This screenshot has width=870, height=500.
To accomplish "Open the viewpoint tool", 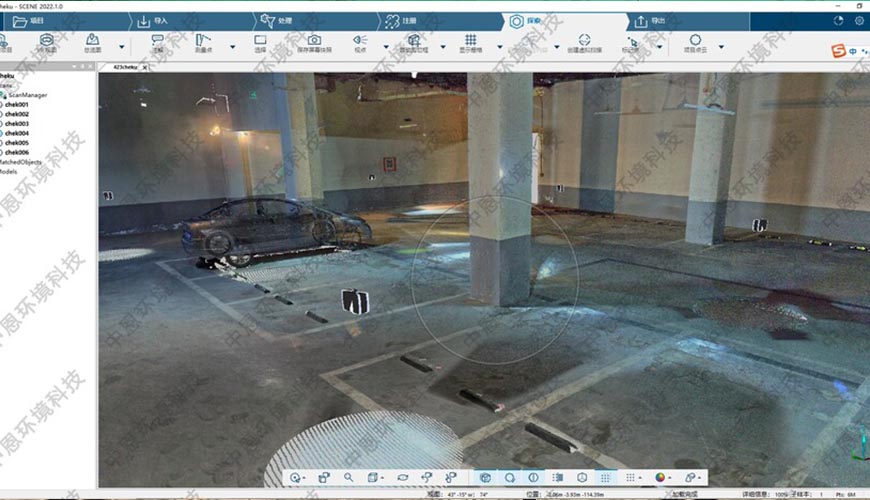I will coord(360,43).
